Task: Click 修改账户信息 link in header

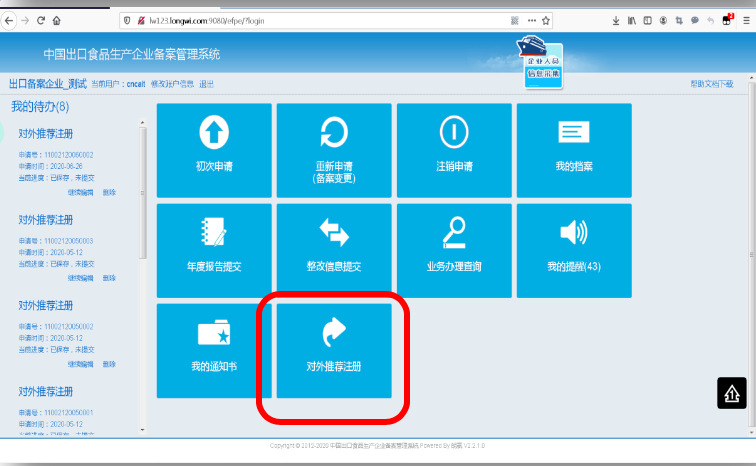Action: coord(173,85)
